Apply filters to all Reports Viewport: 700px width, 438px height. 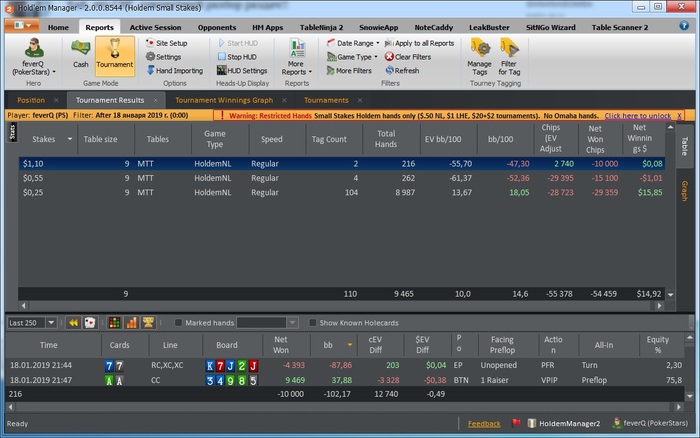tap(419, 43)
